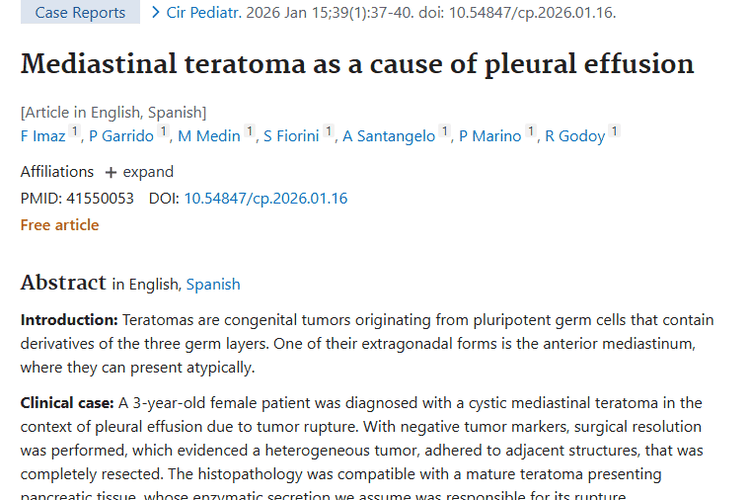Image resolution: width=750 pixels, height=500 pixels.
Task: Click the chevron before Cir Pediatr
Action: (156, 13)
